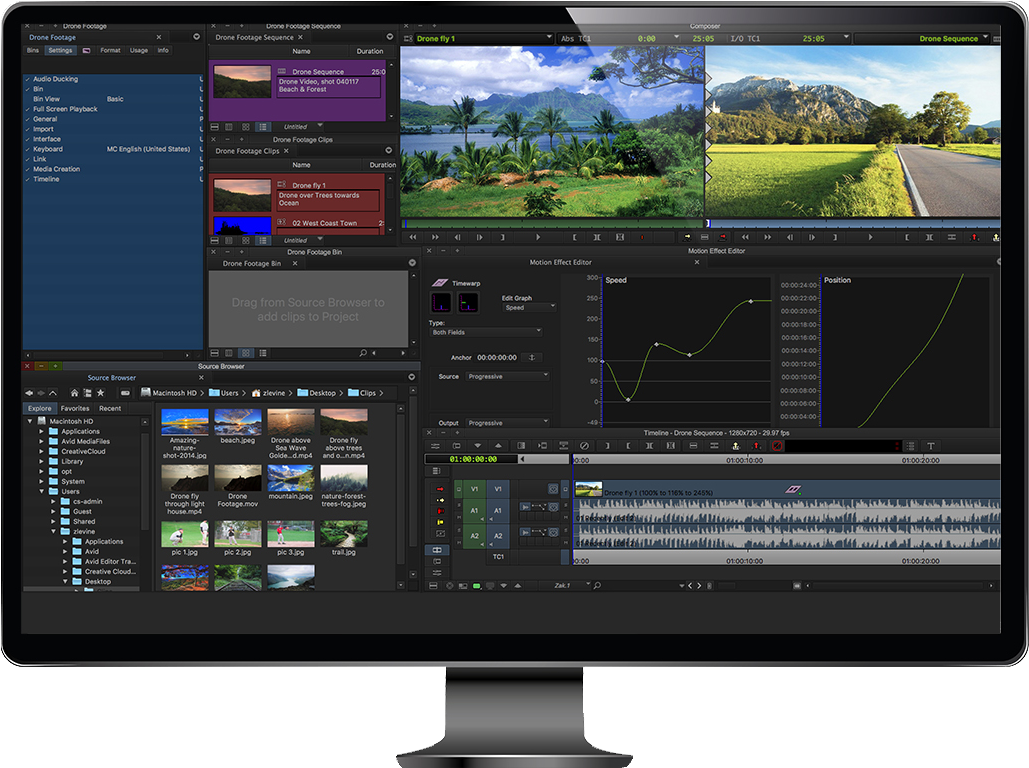This screenshot has height=768, width=1029.
Task: Click the Play icon under the Drone fly 1 monitor
Action: point(538,237)
